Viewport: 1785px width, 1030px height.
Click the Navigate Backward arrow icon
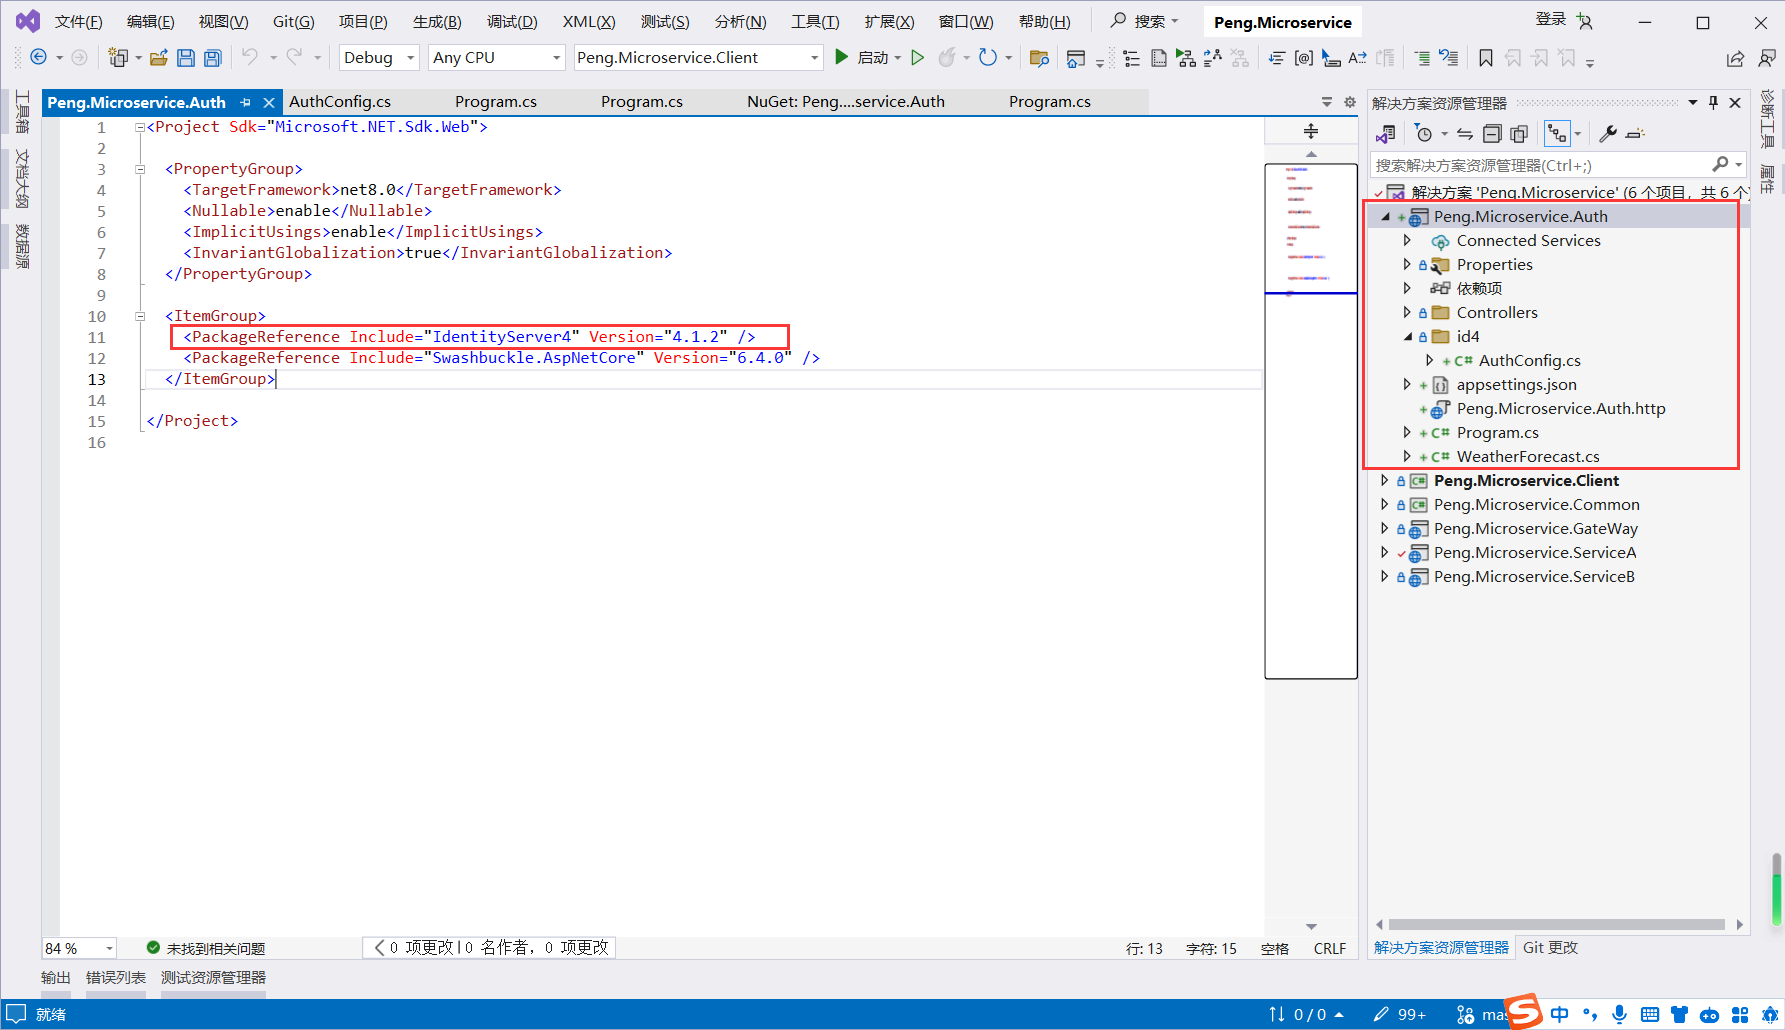click(x=38, y=58)
